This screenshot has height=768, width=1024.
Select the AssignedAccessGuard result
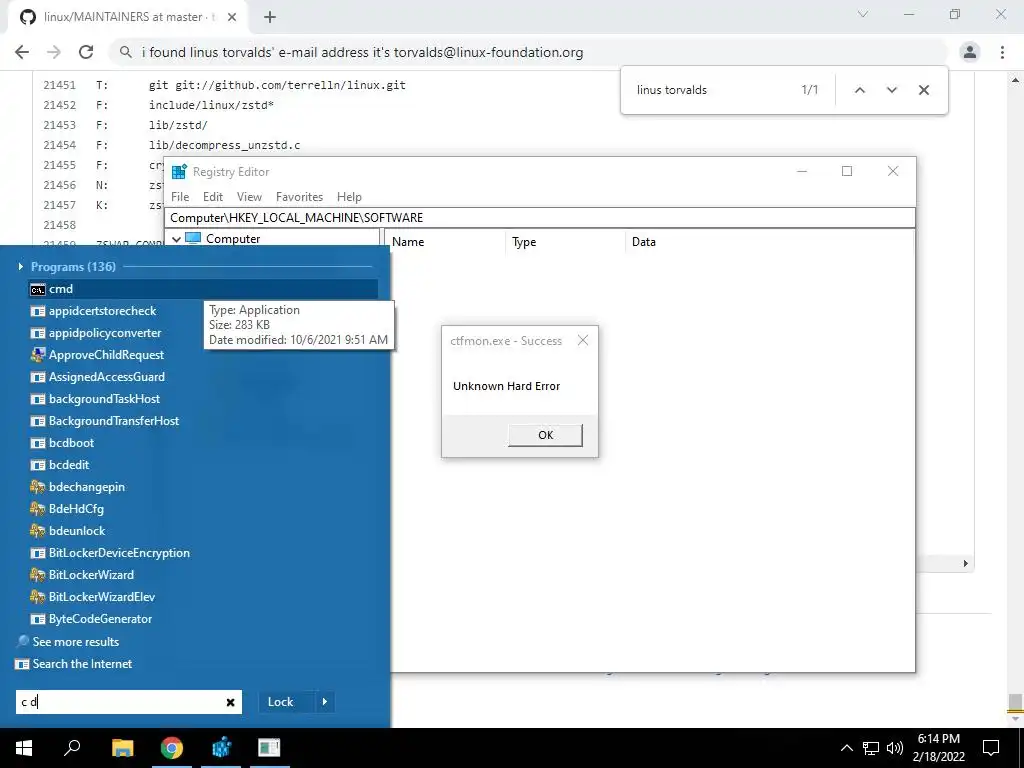(97, 377)
